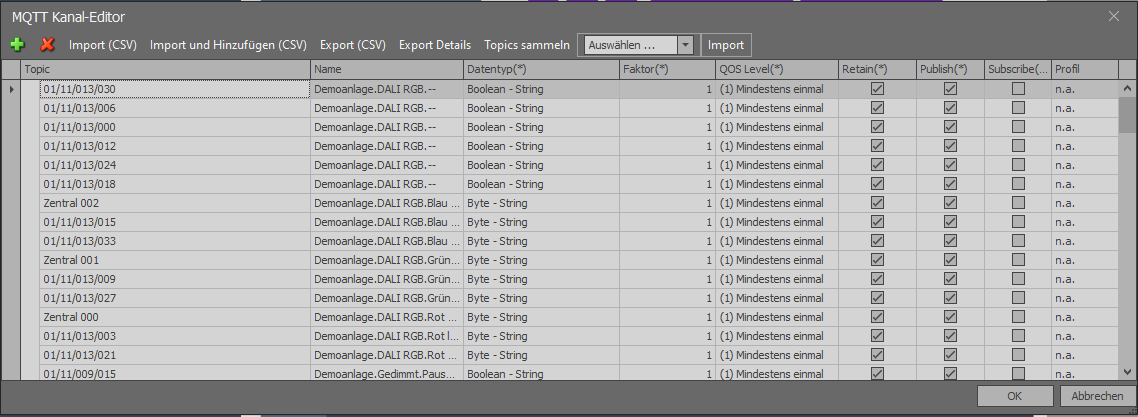Click the scrollbar down arrow

coord(1127,371)
